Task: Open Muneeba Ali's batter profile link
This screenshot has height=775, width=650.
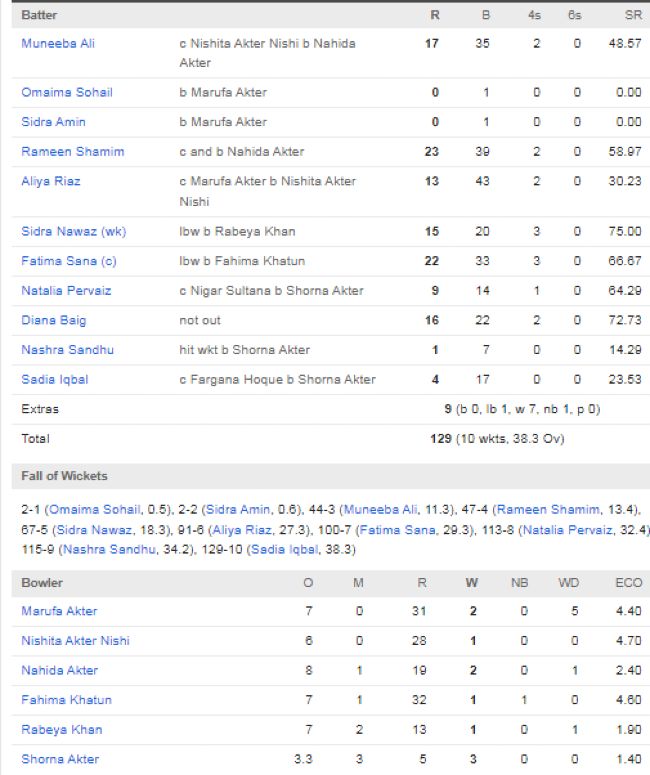Action: coord(58,44)
